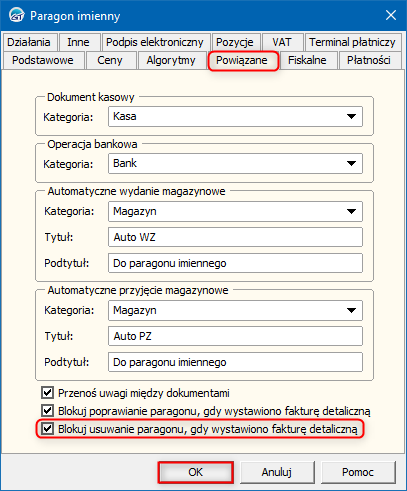Click the Auto WZ title field
The height and width of the screenshot is (491, 407).
[x=235, y=237]
